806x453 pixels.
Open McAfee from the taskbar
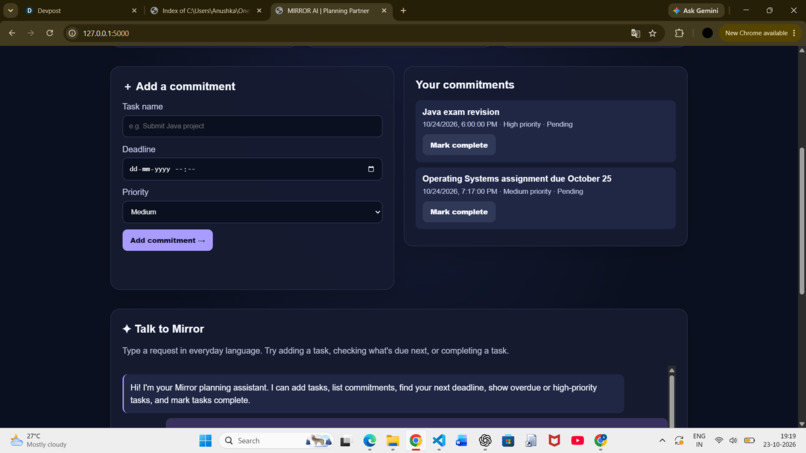554,441
